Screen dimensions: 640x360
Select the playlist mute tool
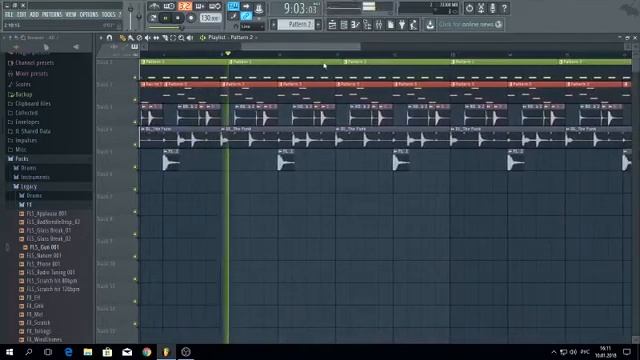147,38
